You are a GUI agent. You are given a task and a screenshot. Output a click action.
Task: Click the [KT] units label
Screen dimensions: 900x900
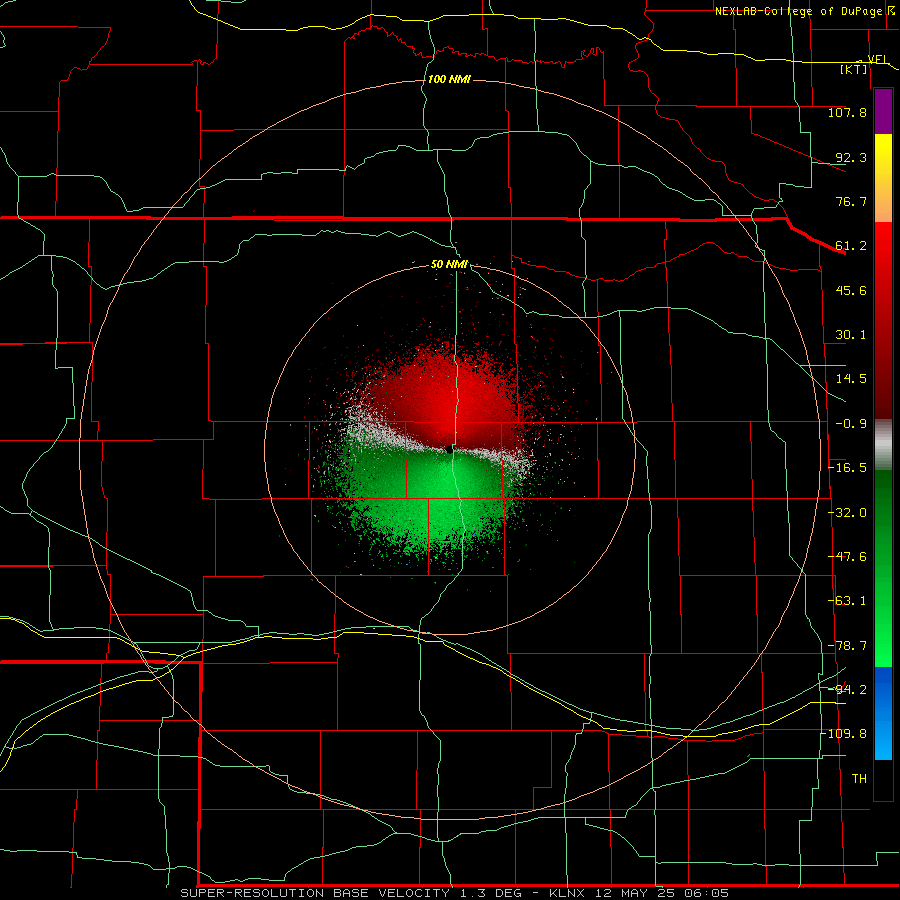(854, 69)
